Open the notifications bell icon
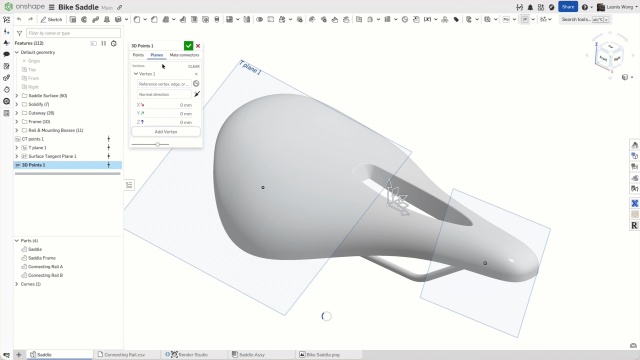 530,7
